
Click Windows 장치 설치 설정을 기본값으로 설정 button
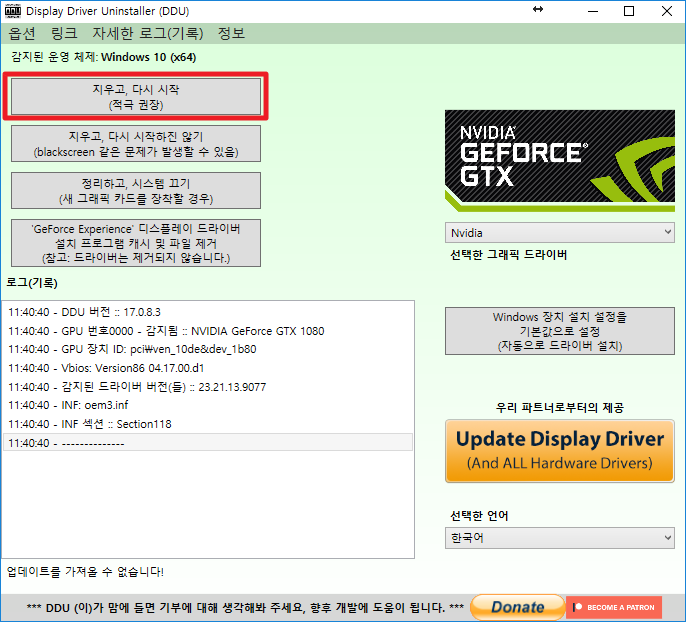click(x=560, y=331)
